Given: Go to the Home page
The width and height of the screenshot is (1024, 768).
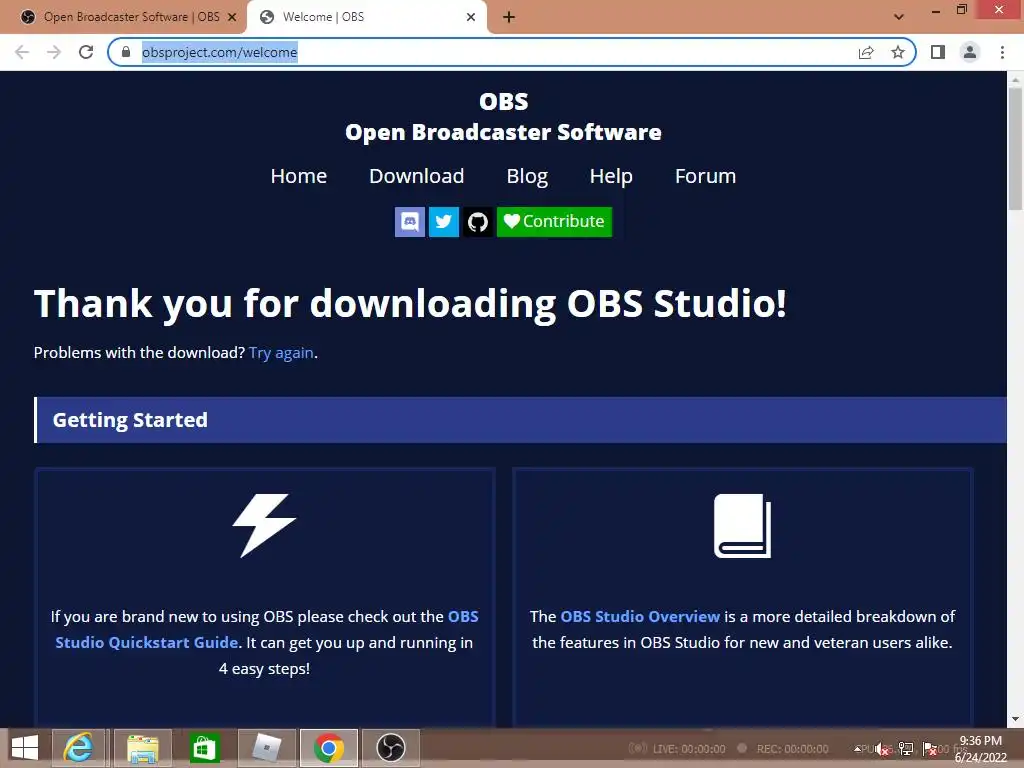Looking at the screenshot, I should point(298,176).
